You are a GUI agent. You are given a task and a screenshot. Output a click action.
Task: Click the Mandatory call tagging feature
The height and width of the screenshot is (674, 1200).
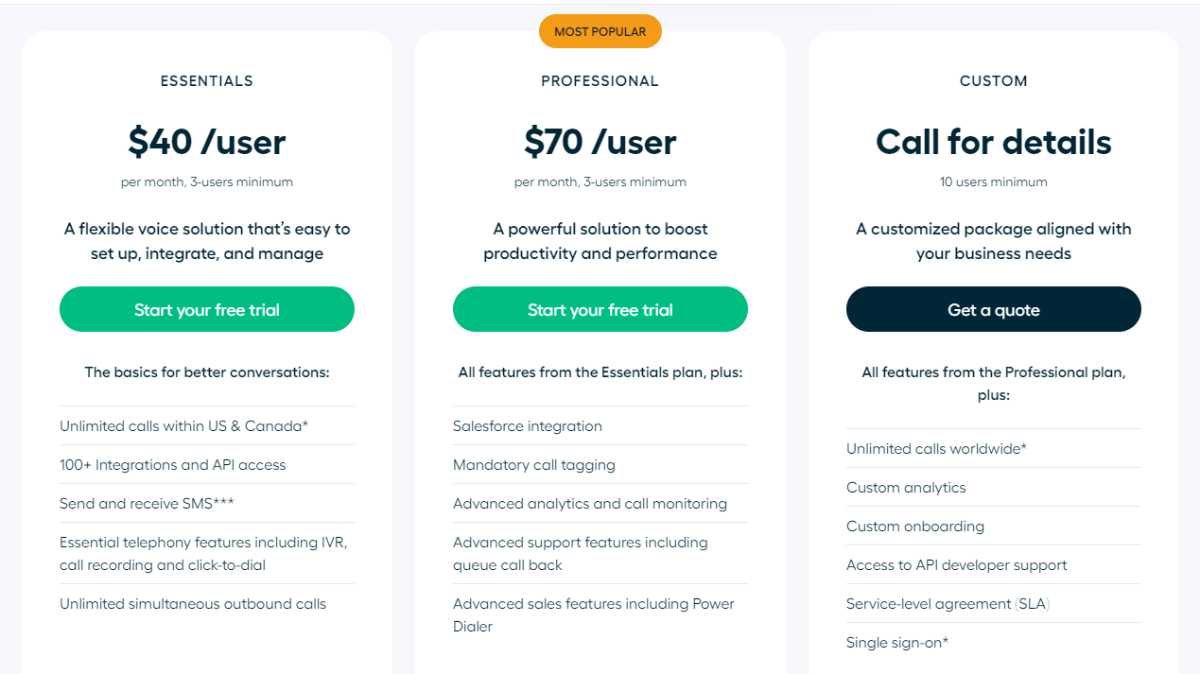pos(534,465)
